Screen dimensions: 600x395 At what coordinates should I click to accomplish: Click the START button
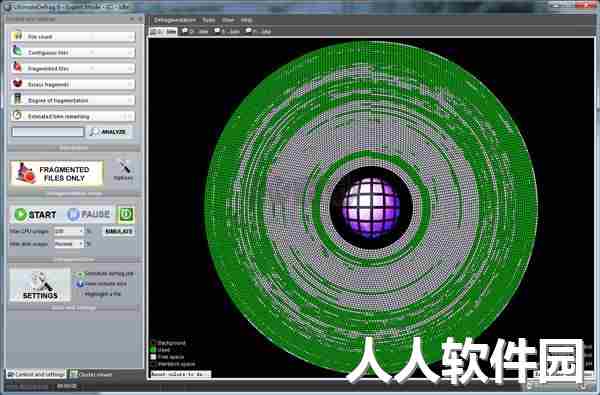coord(36,214)
